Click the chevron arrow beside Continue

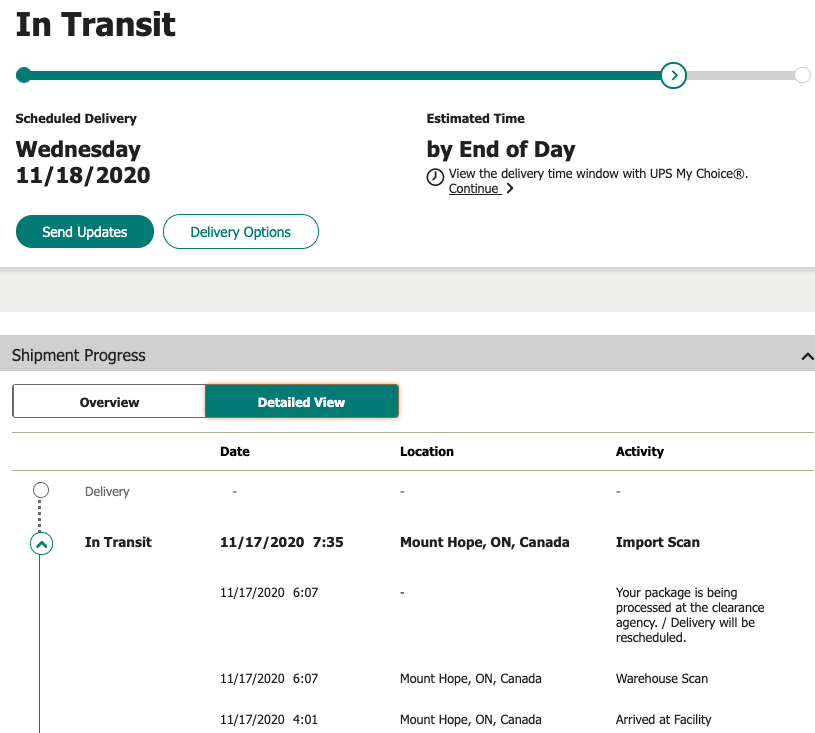(510, 189)
